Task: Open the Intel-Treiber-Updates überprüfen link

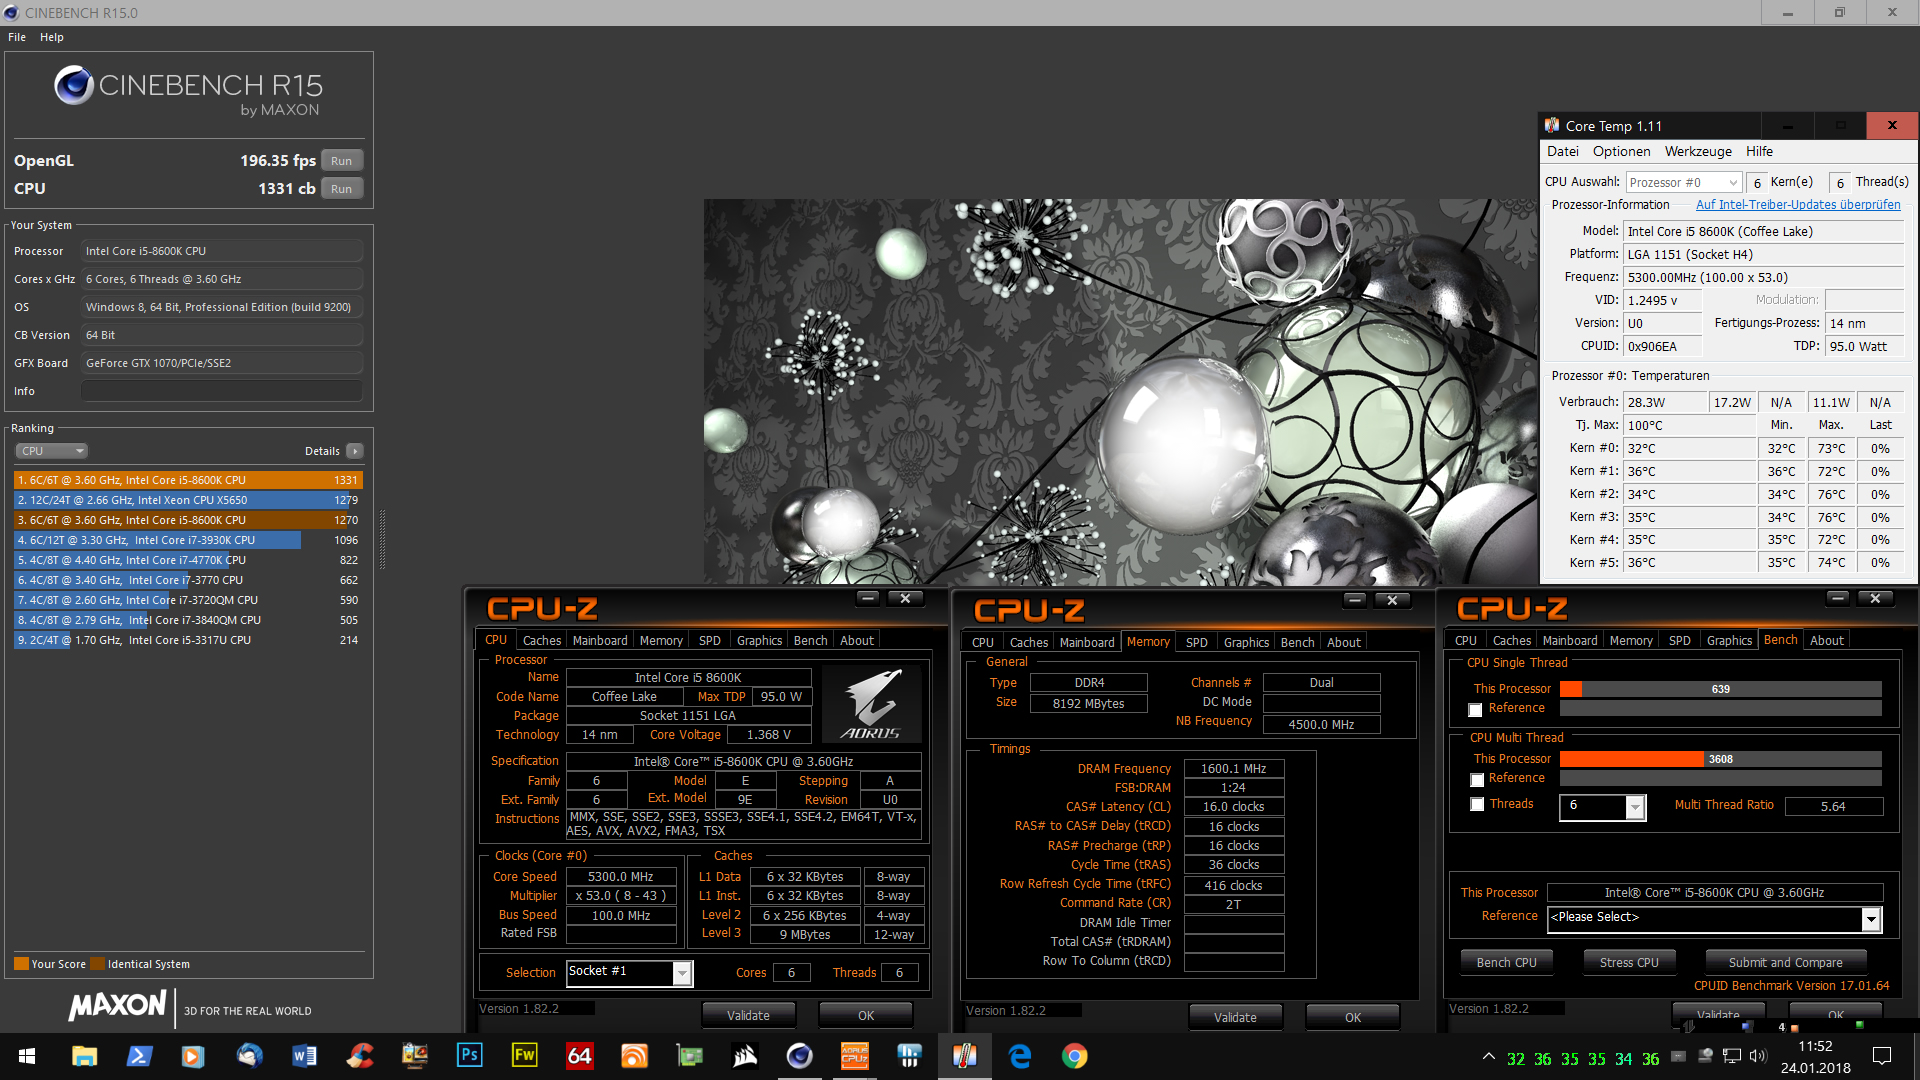Action: [1798, 205]
